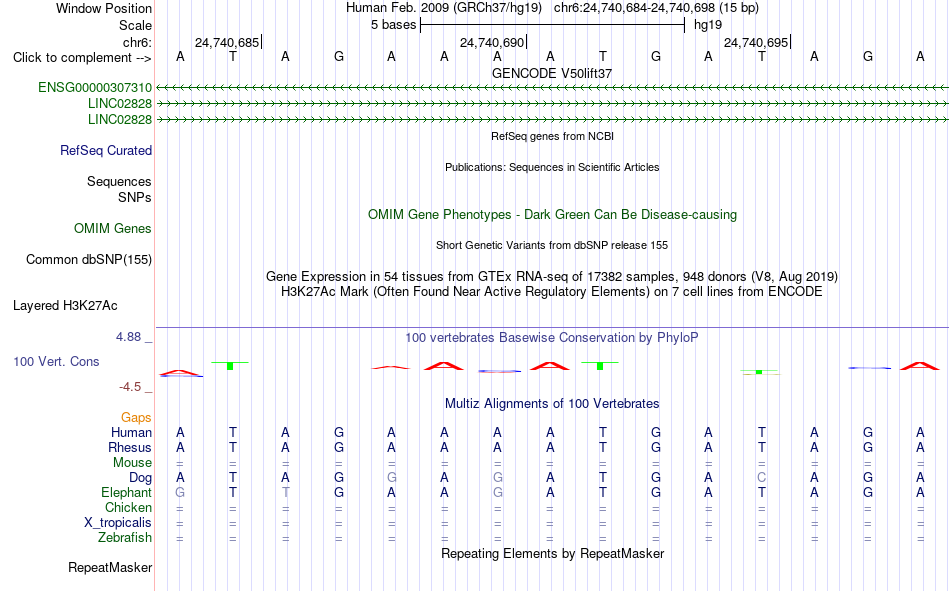Click the 4.88 PhyloP scale maximum
This screenshot has height=591, width=950.
coord(128,337)
